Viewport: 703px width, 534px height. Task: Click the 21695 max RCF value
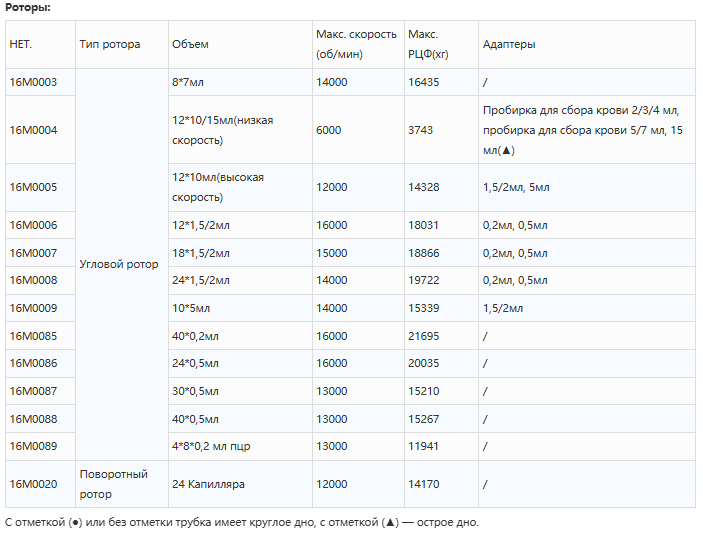pos(424,336)
